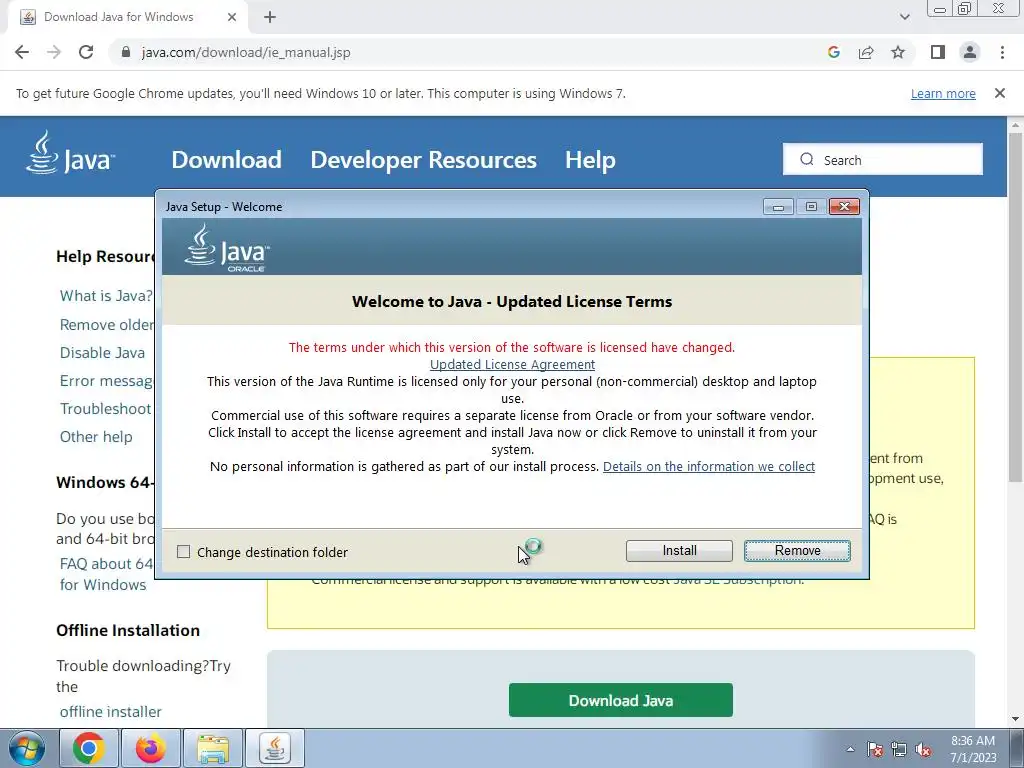This screenshot has height=768, width=1024.
Task: Click the page vertical scrollbar thumb
Action: [x=1015, y=307]
